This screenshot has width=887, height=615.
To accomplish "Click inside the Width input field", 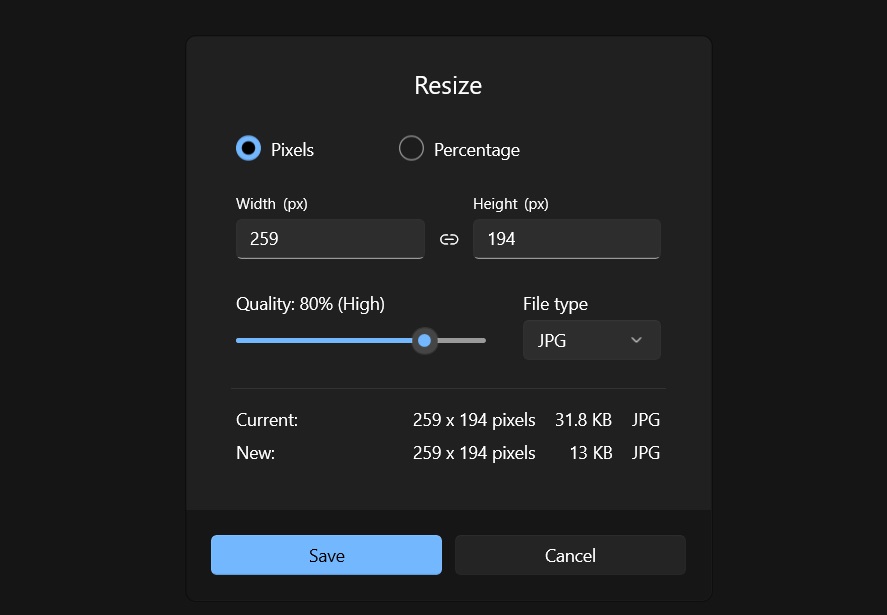I will coord(330,239).
